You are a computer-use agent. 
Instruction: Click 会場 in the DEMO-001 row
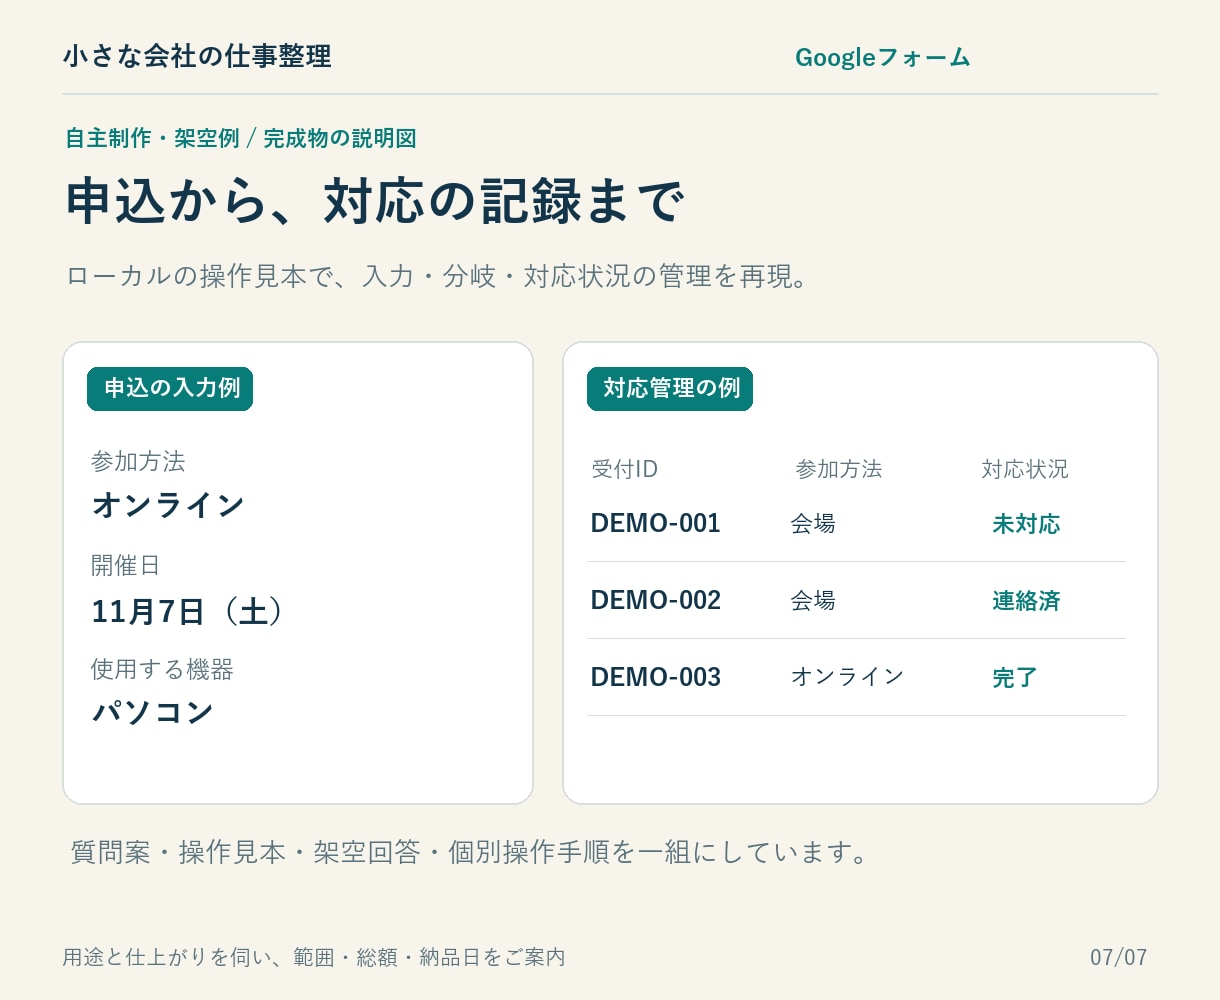[x=813, y=523]
